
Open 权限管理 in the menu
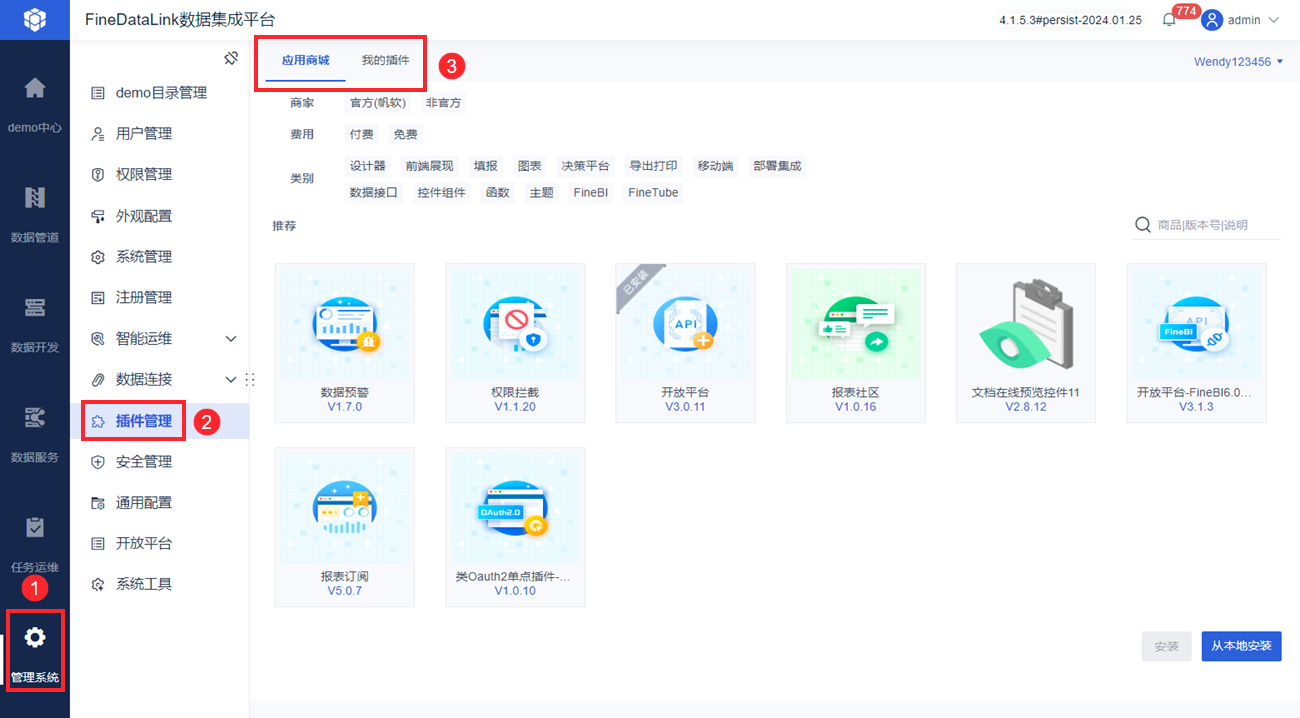144,174
